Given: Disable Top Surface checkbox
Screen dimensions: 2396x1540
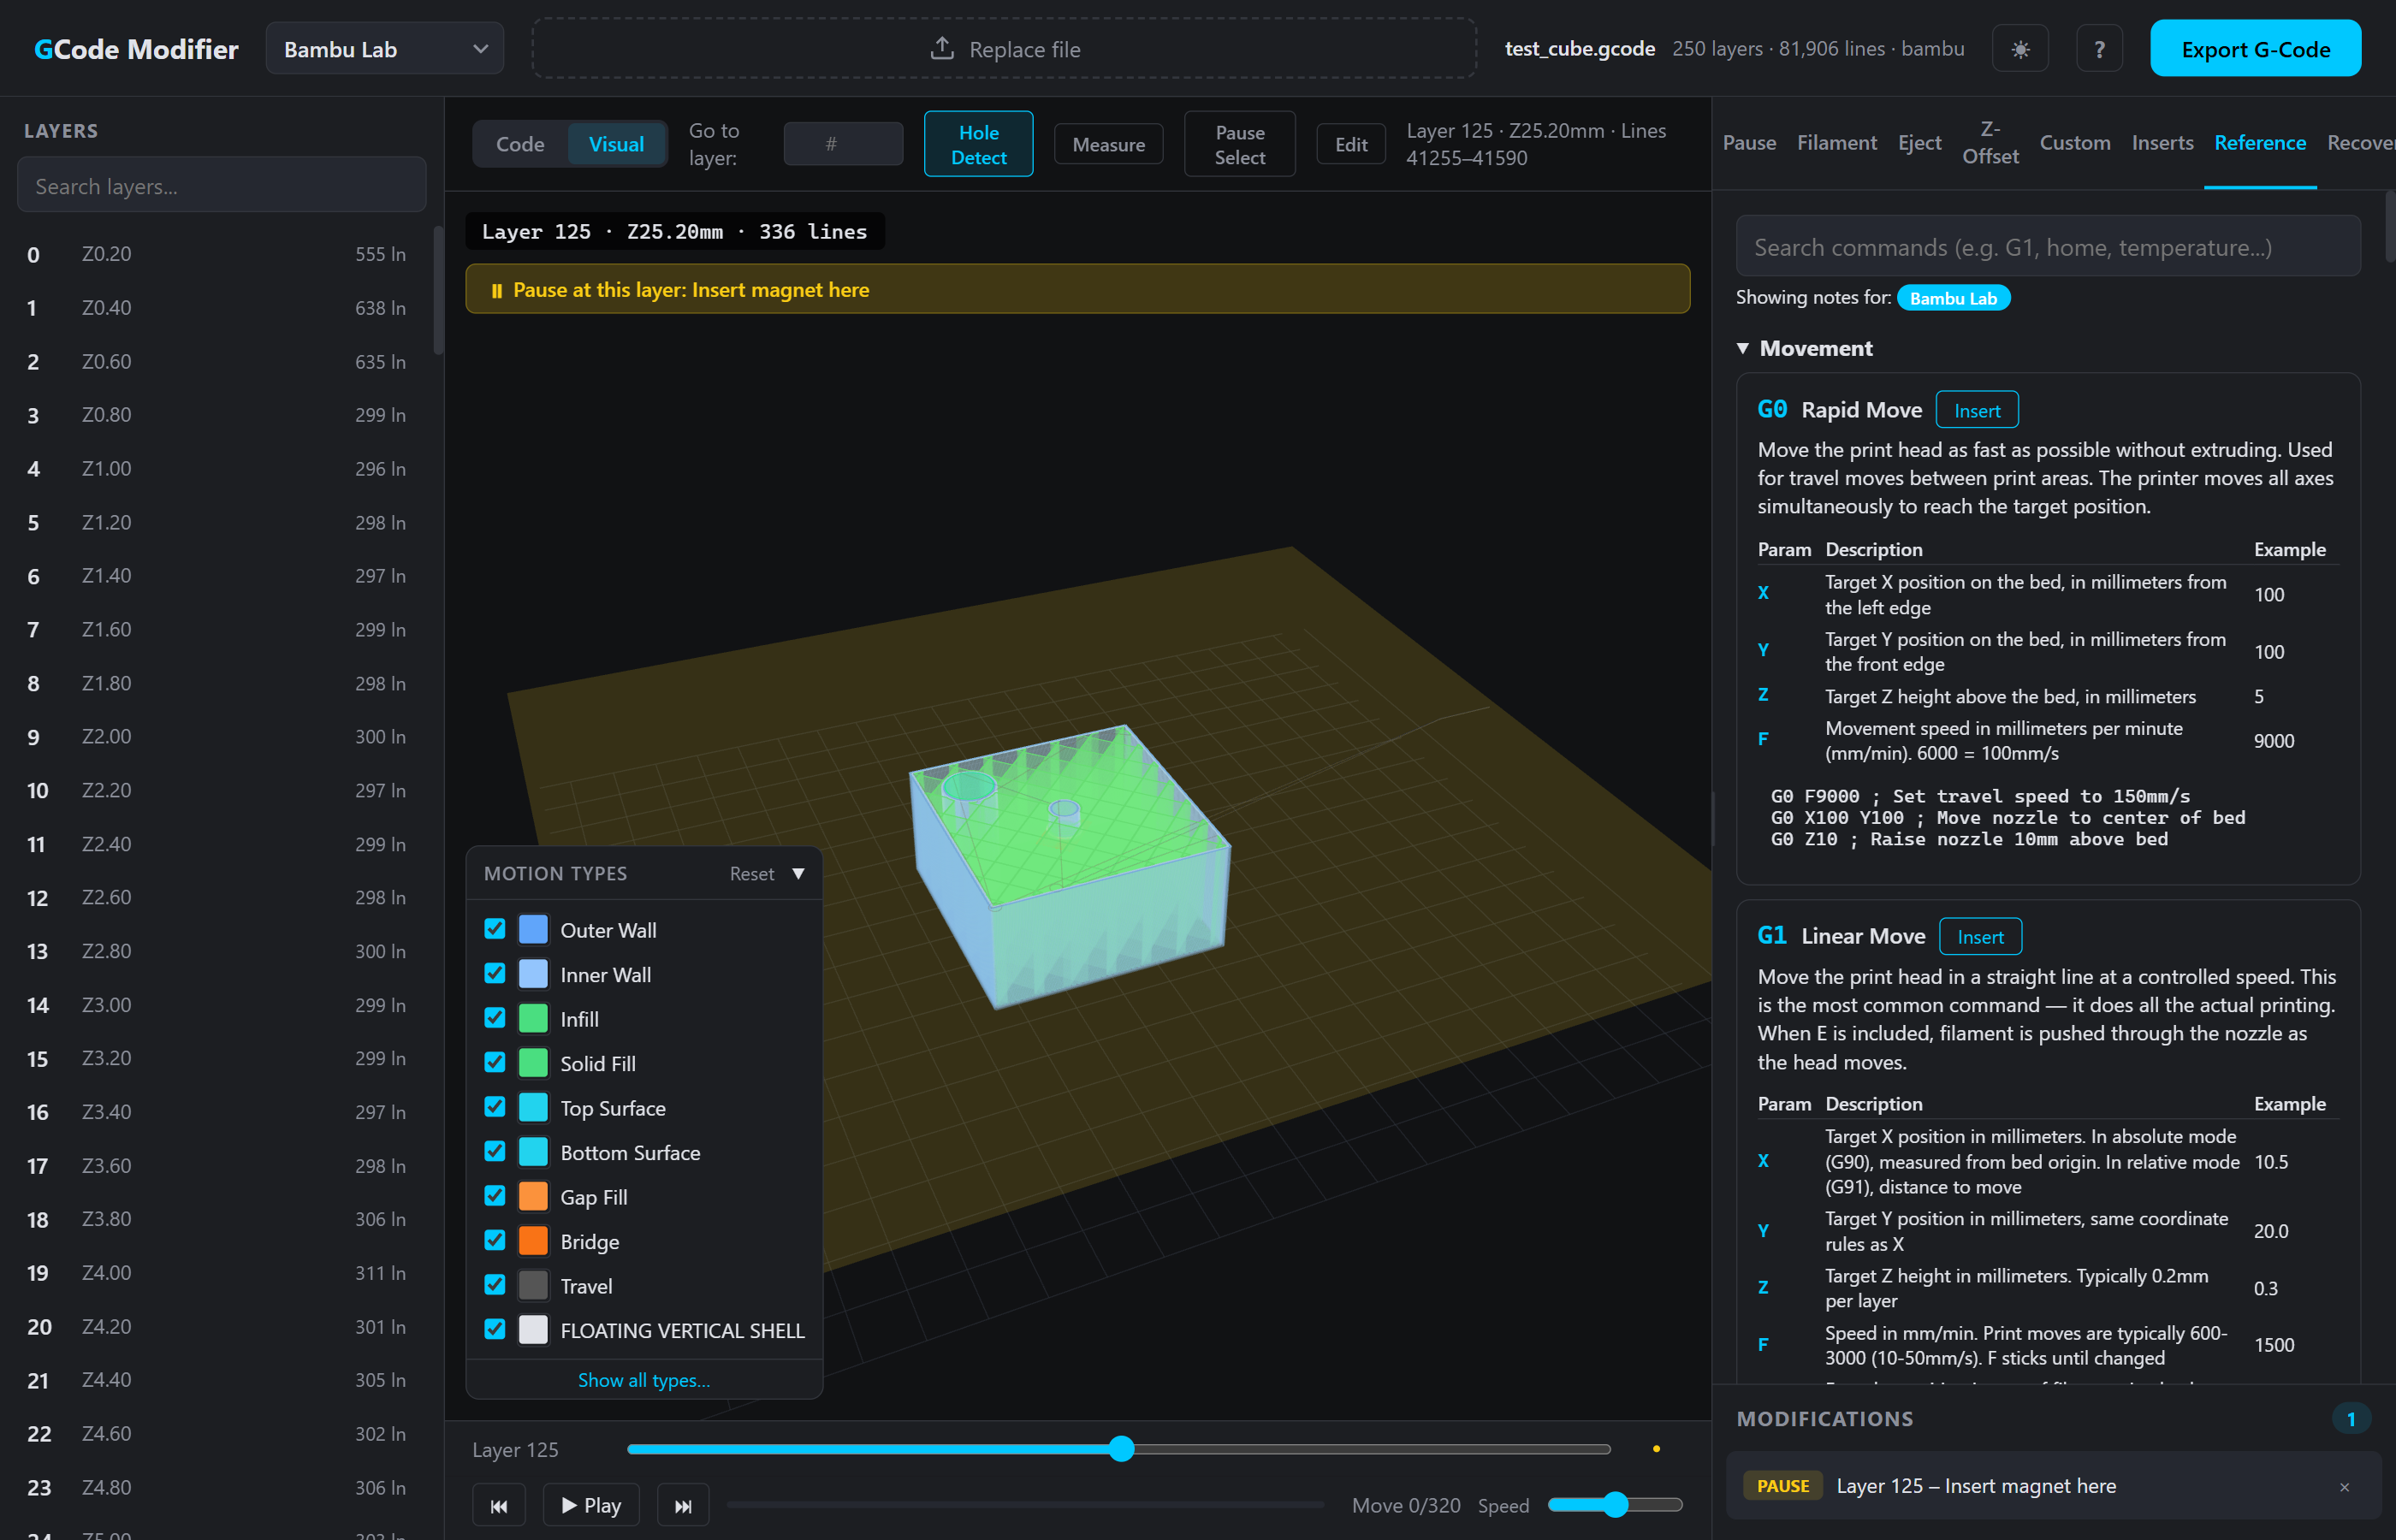Looking at the screenshot, I should [x=495, y=1107].
